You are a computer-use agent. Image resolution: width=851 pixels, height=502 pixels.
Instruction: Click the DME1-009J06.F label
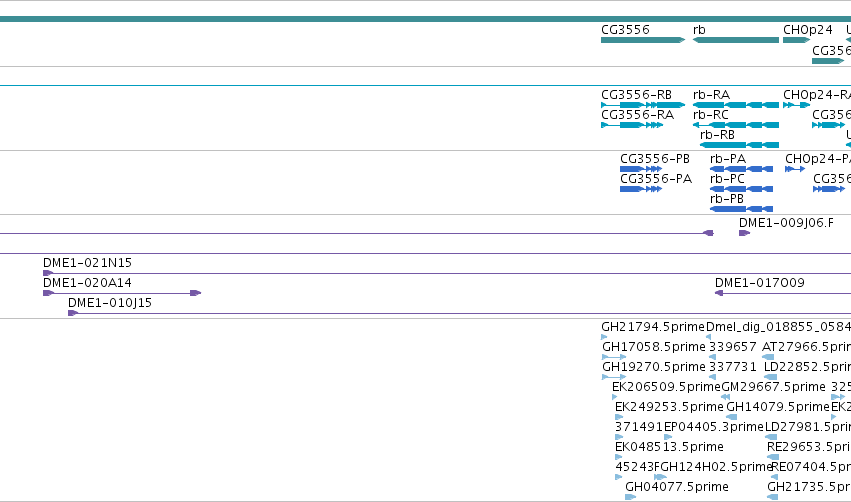coord(786,223)
